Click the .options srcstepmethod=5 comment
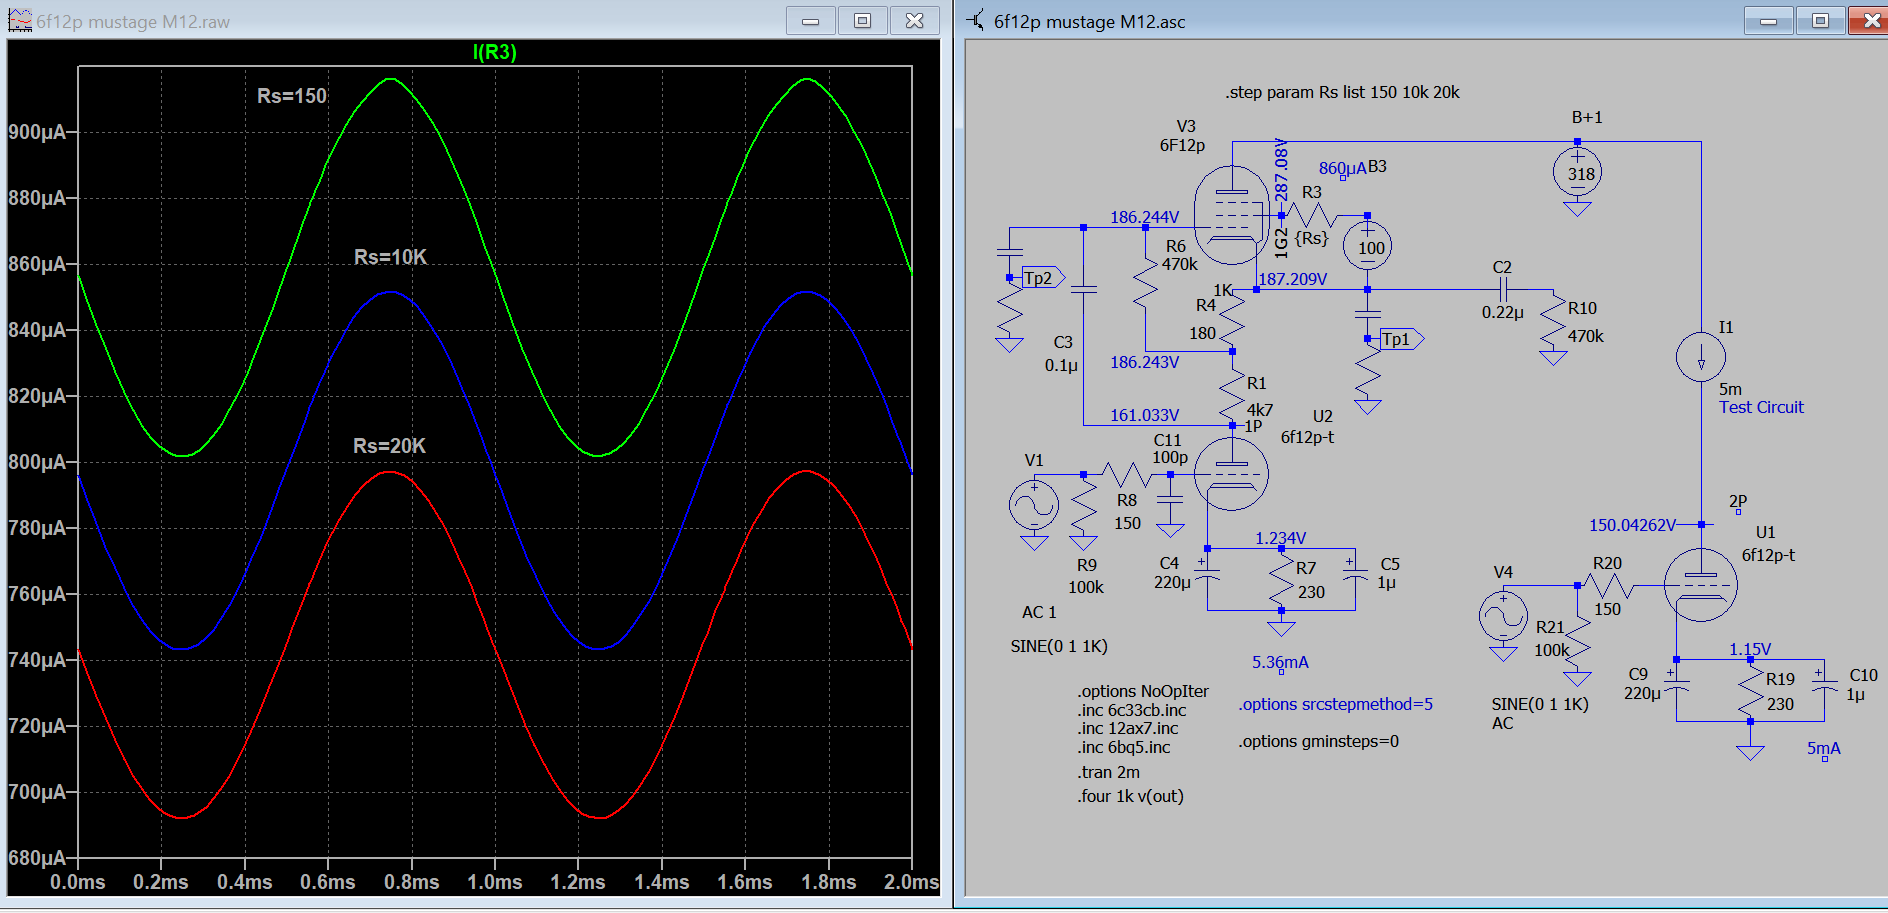 1335,704
